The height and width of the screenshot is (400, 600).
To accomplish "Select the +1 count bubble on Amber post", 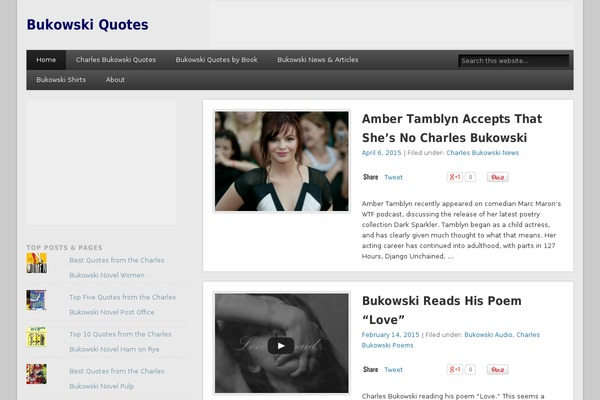I will pyautogui.click(x=470, y=177).
